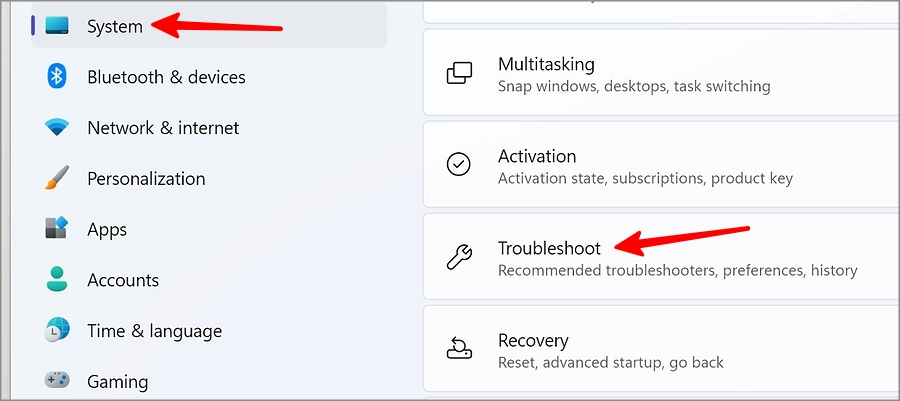Open Recovery reset options card

click(661, 348)
